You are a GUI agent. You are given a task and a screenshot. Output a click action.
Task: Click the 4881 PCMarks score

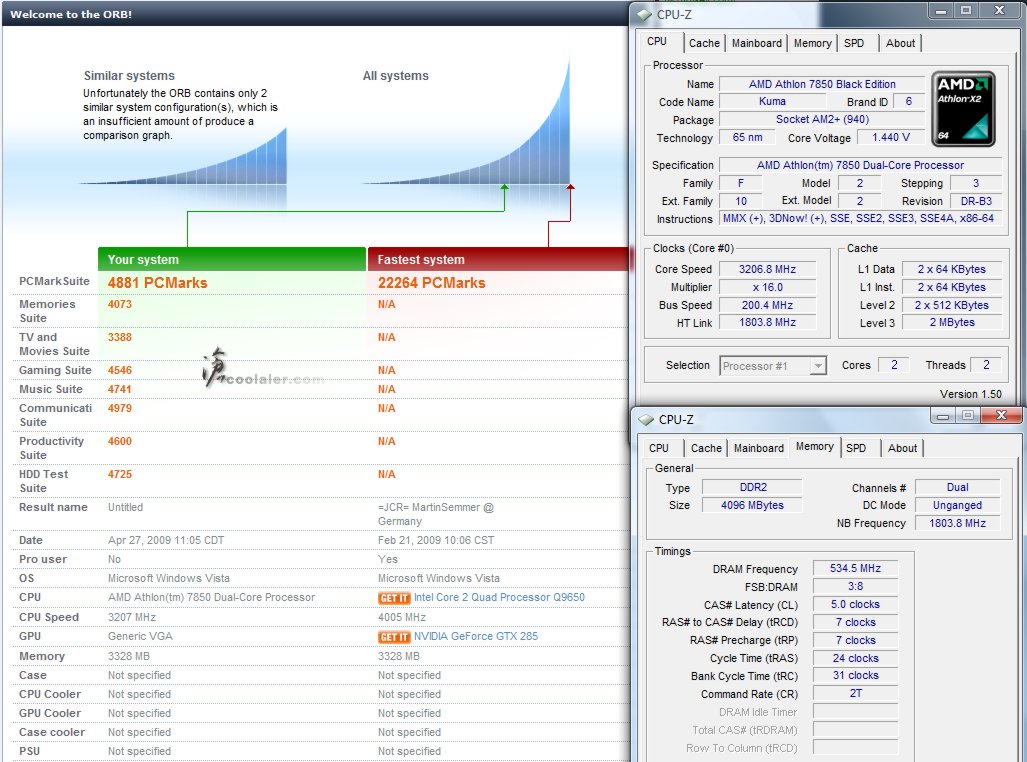pos(157,283)
